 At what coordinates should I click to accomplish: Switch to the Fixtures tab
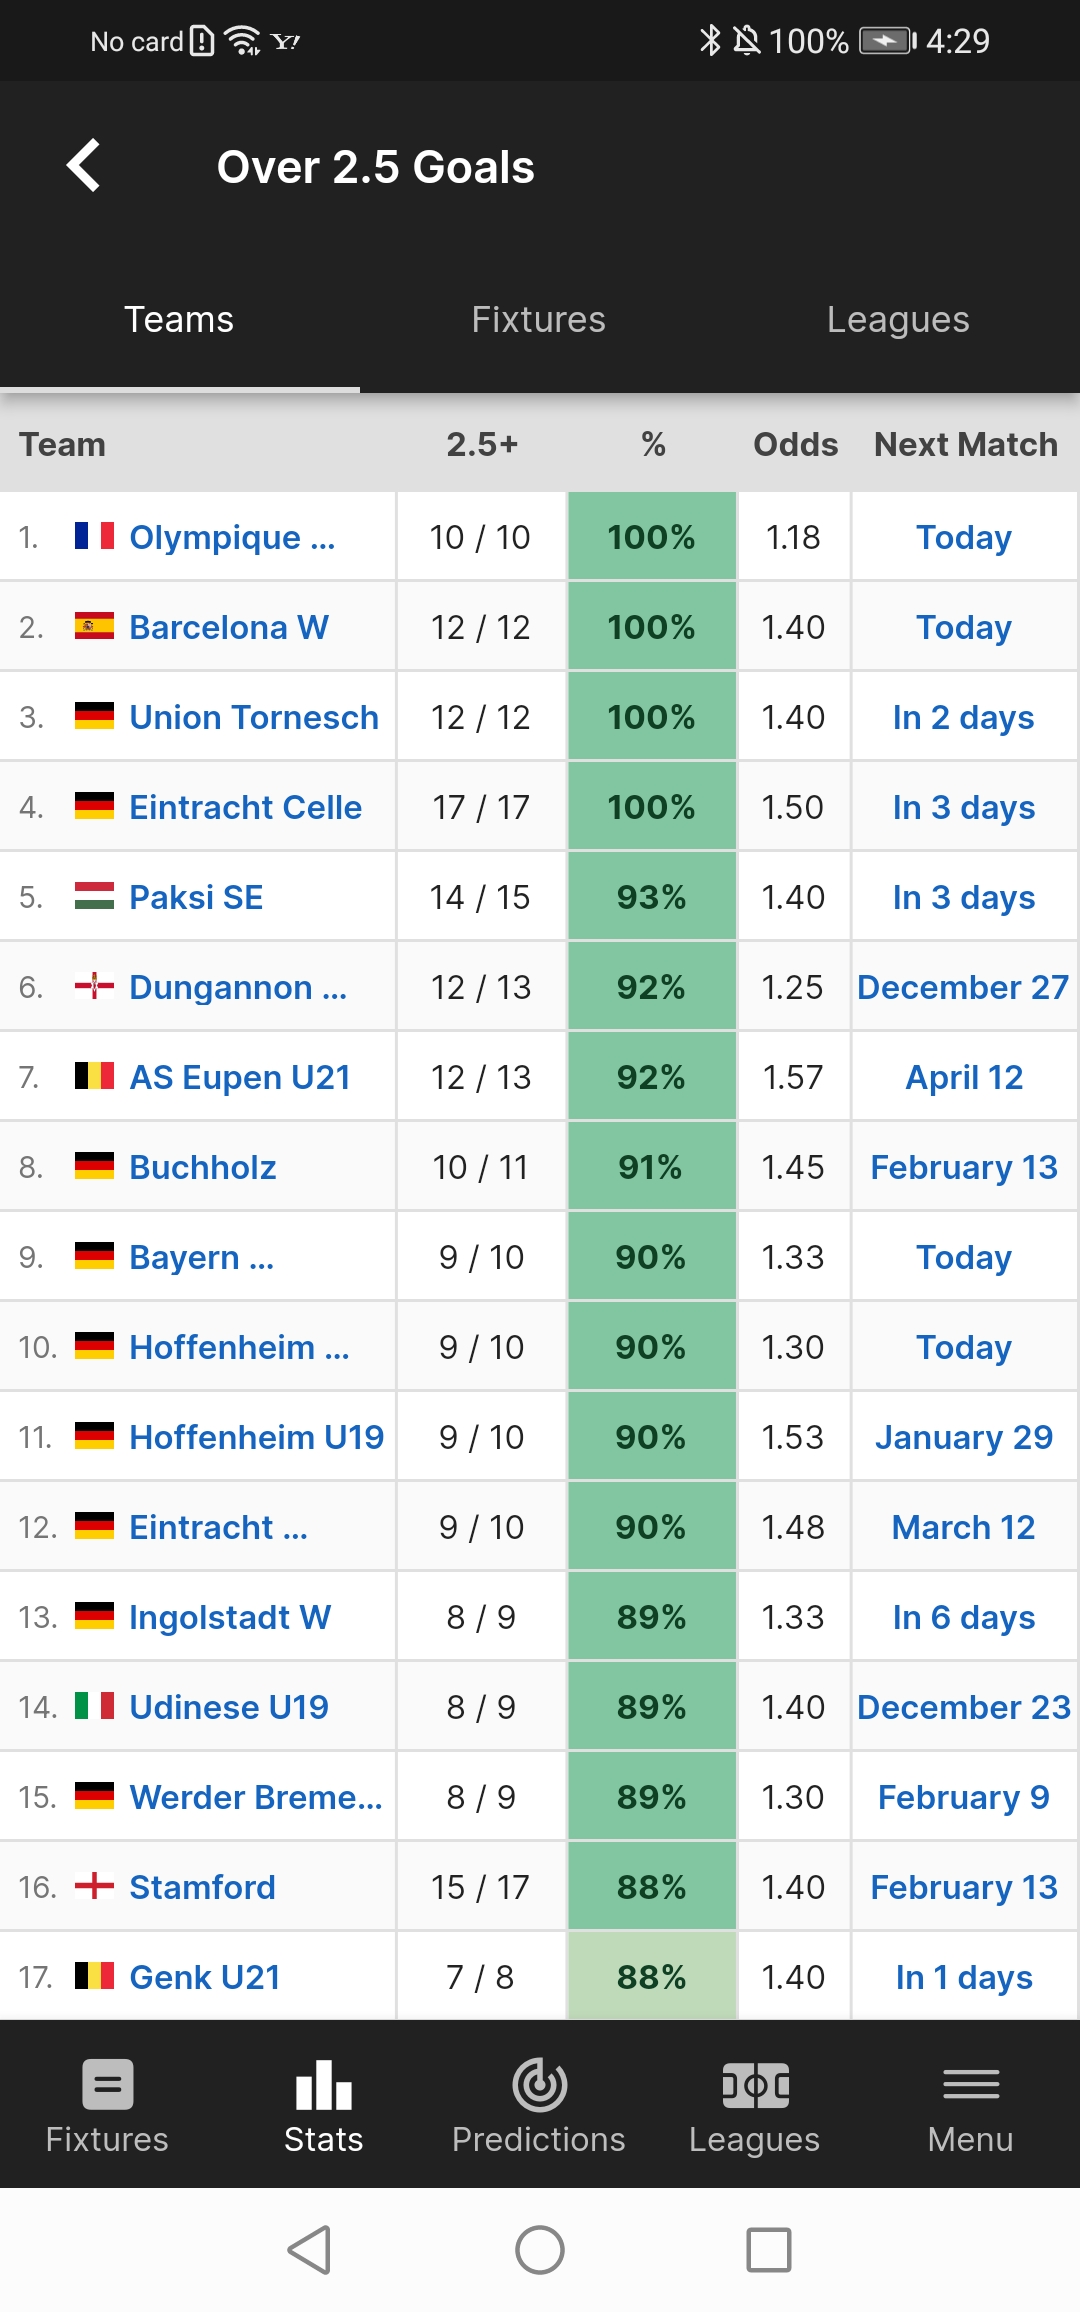tap(539, 320)
